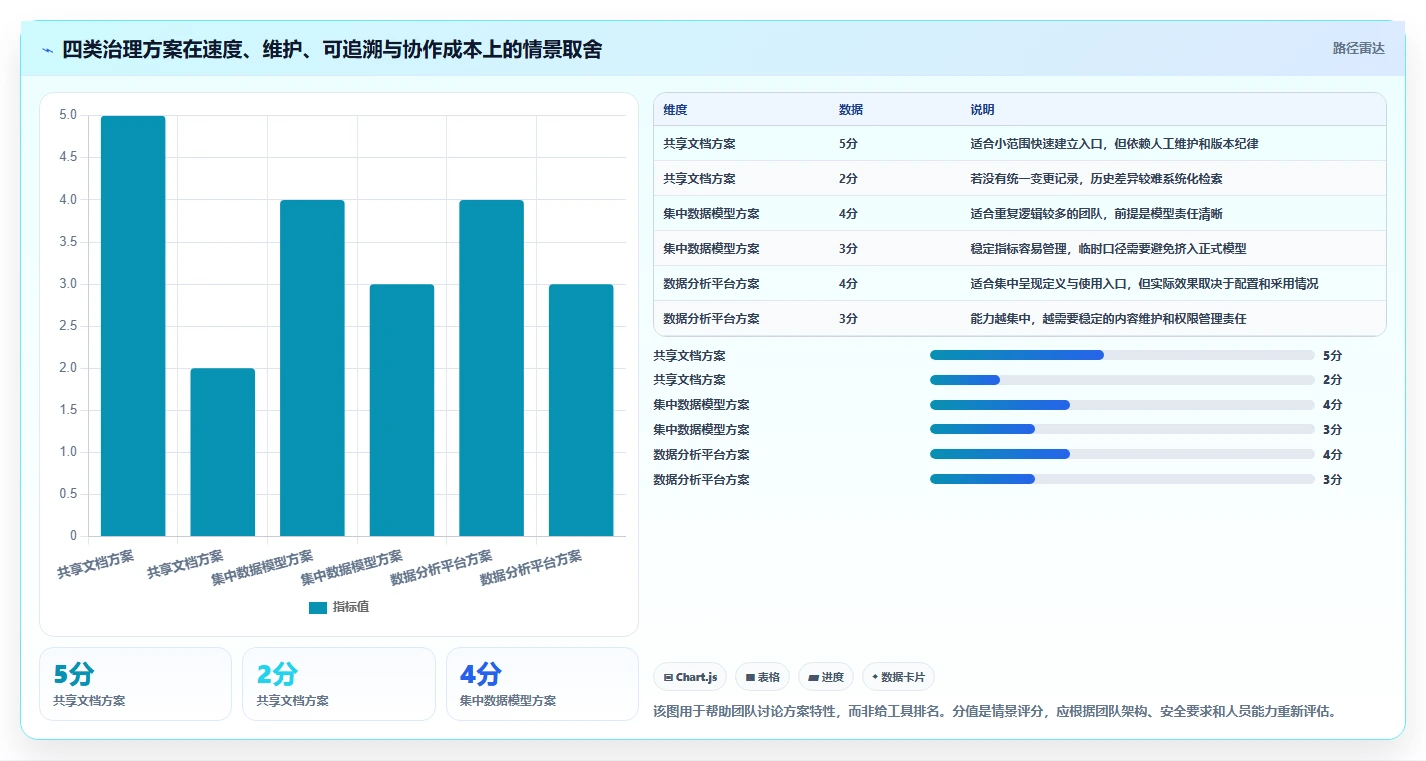
Task: Click the 数据分析平台方案 progress bar showing 3分
Action: (x=1122, y=479)
